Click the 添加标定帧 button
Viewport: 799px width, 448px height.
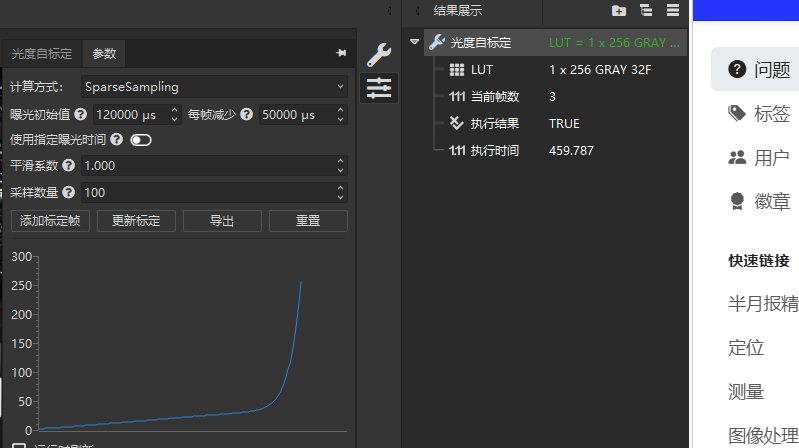[50, 221]
